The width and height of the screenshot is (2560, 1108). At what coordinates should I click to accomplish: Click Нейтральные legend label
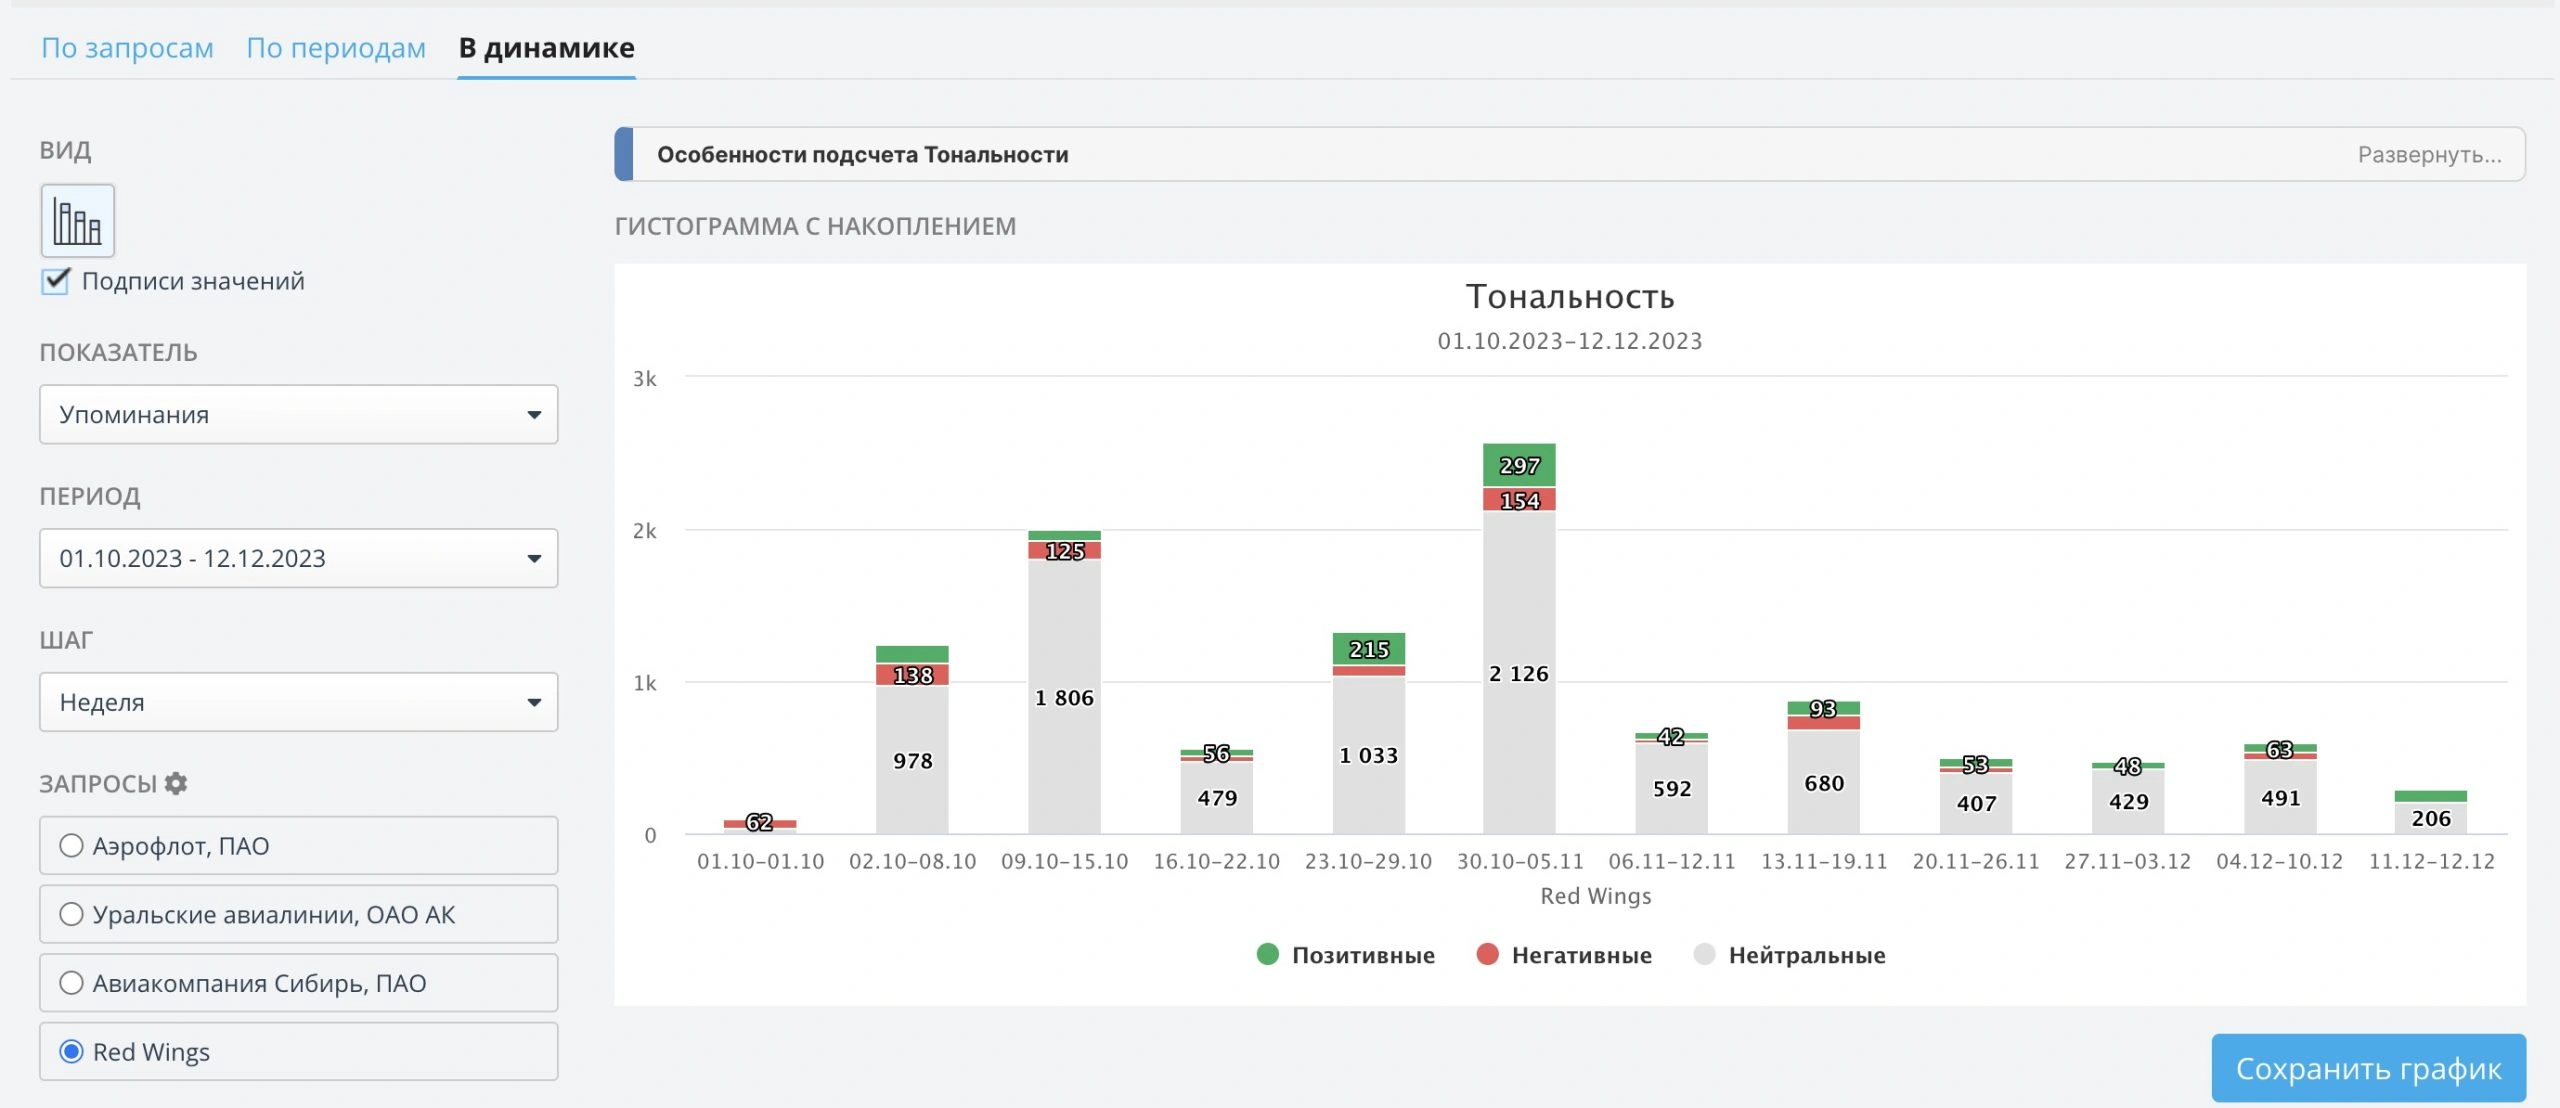click(x=1806, y=955)
